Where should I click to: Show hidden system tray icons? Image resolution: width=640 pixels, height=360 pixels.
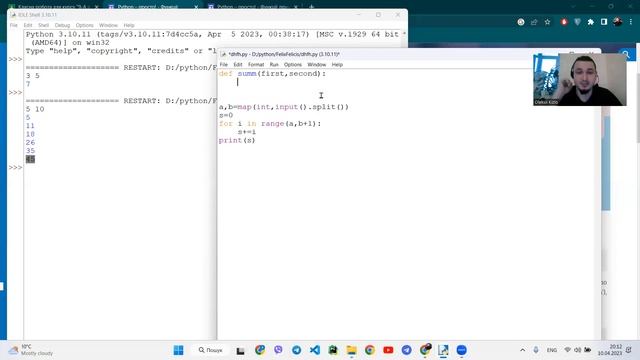point(522,350)
